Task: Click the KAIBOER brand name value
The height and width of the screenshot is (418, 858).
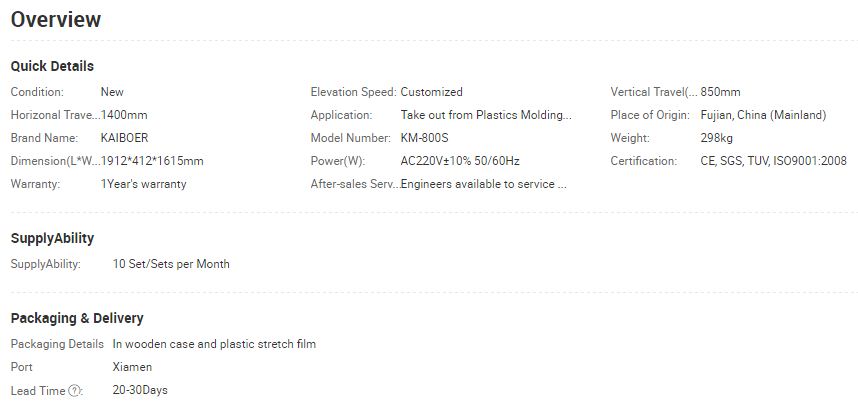Action: point(124,138)
